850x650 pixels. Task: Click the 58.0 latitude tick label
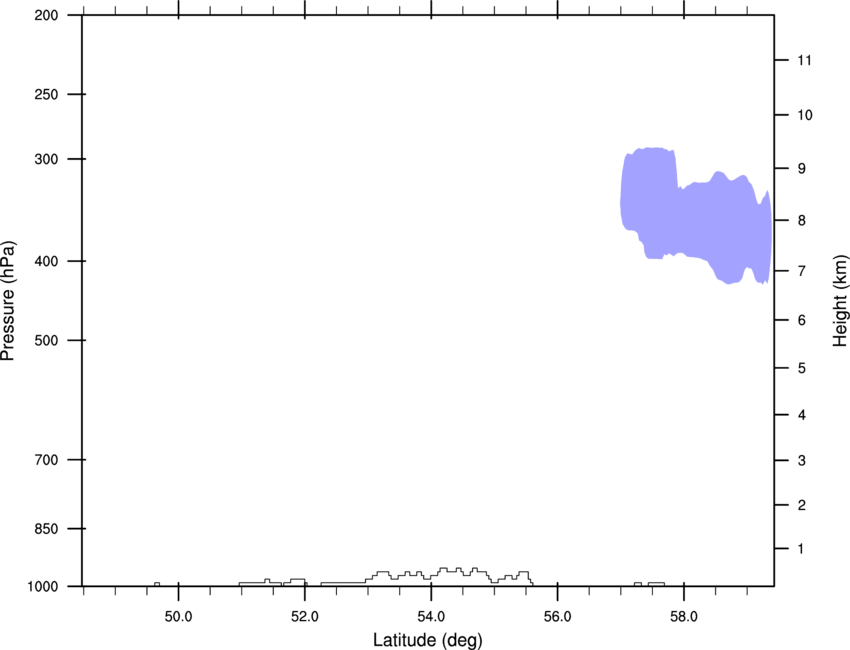684,617
